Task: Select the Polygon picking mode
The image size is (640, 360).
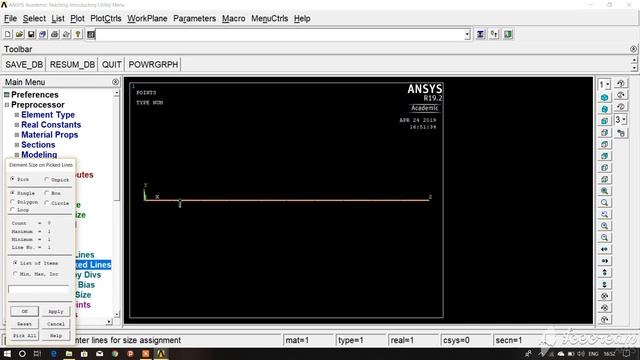Action: [x=13, y=202]
